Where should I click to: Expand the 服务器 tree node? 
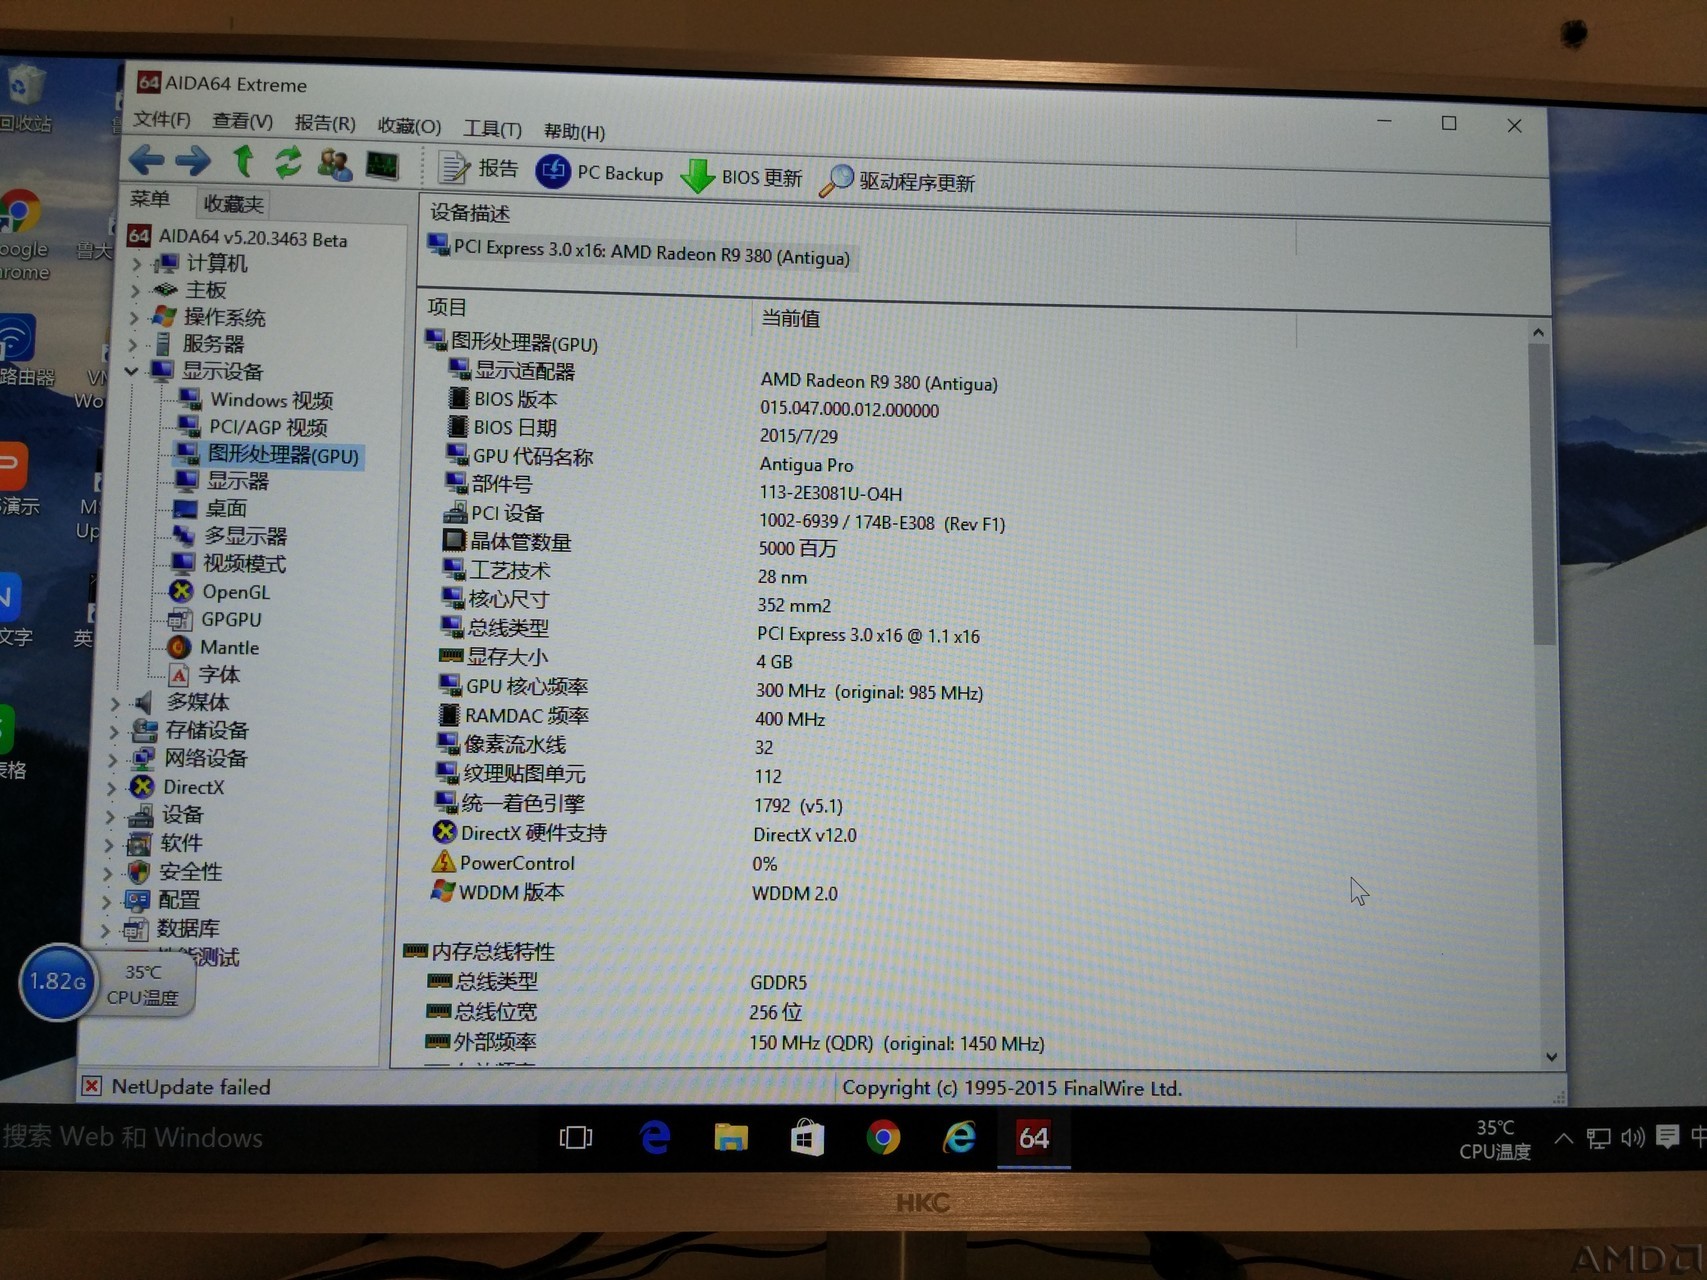(x=134, y=344)
